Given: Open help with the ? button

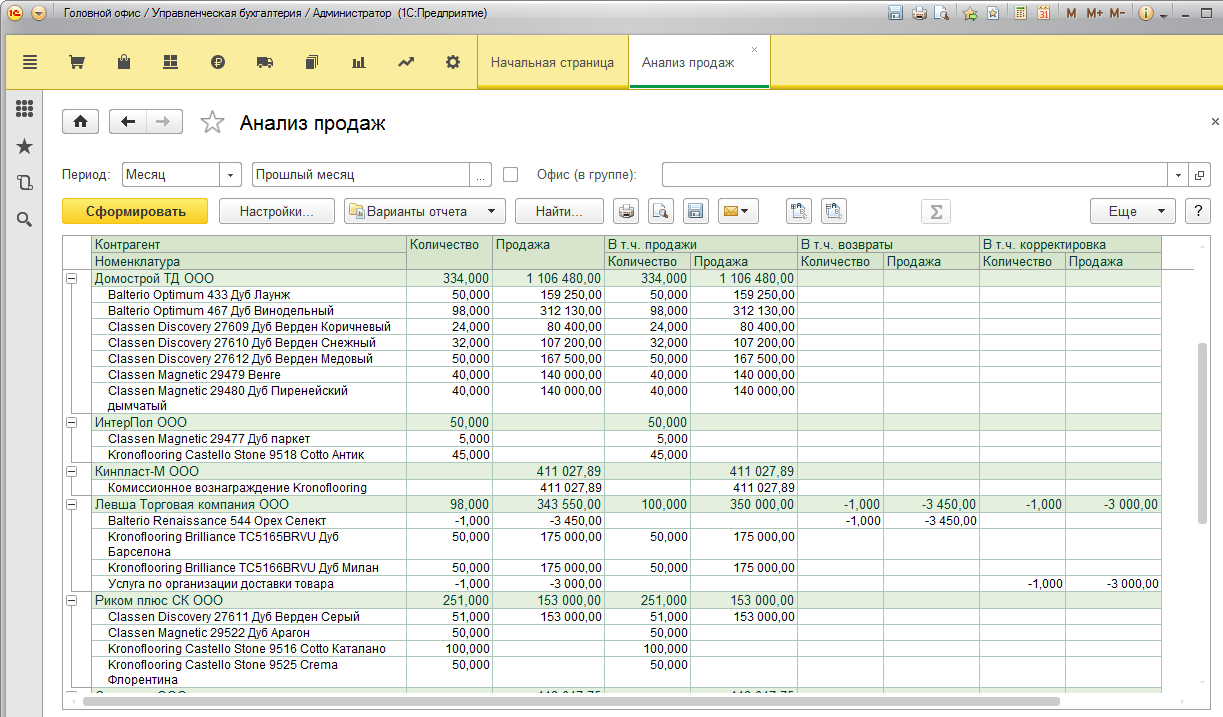Looking at the screenshot, I should pos(1197,211).
